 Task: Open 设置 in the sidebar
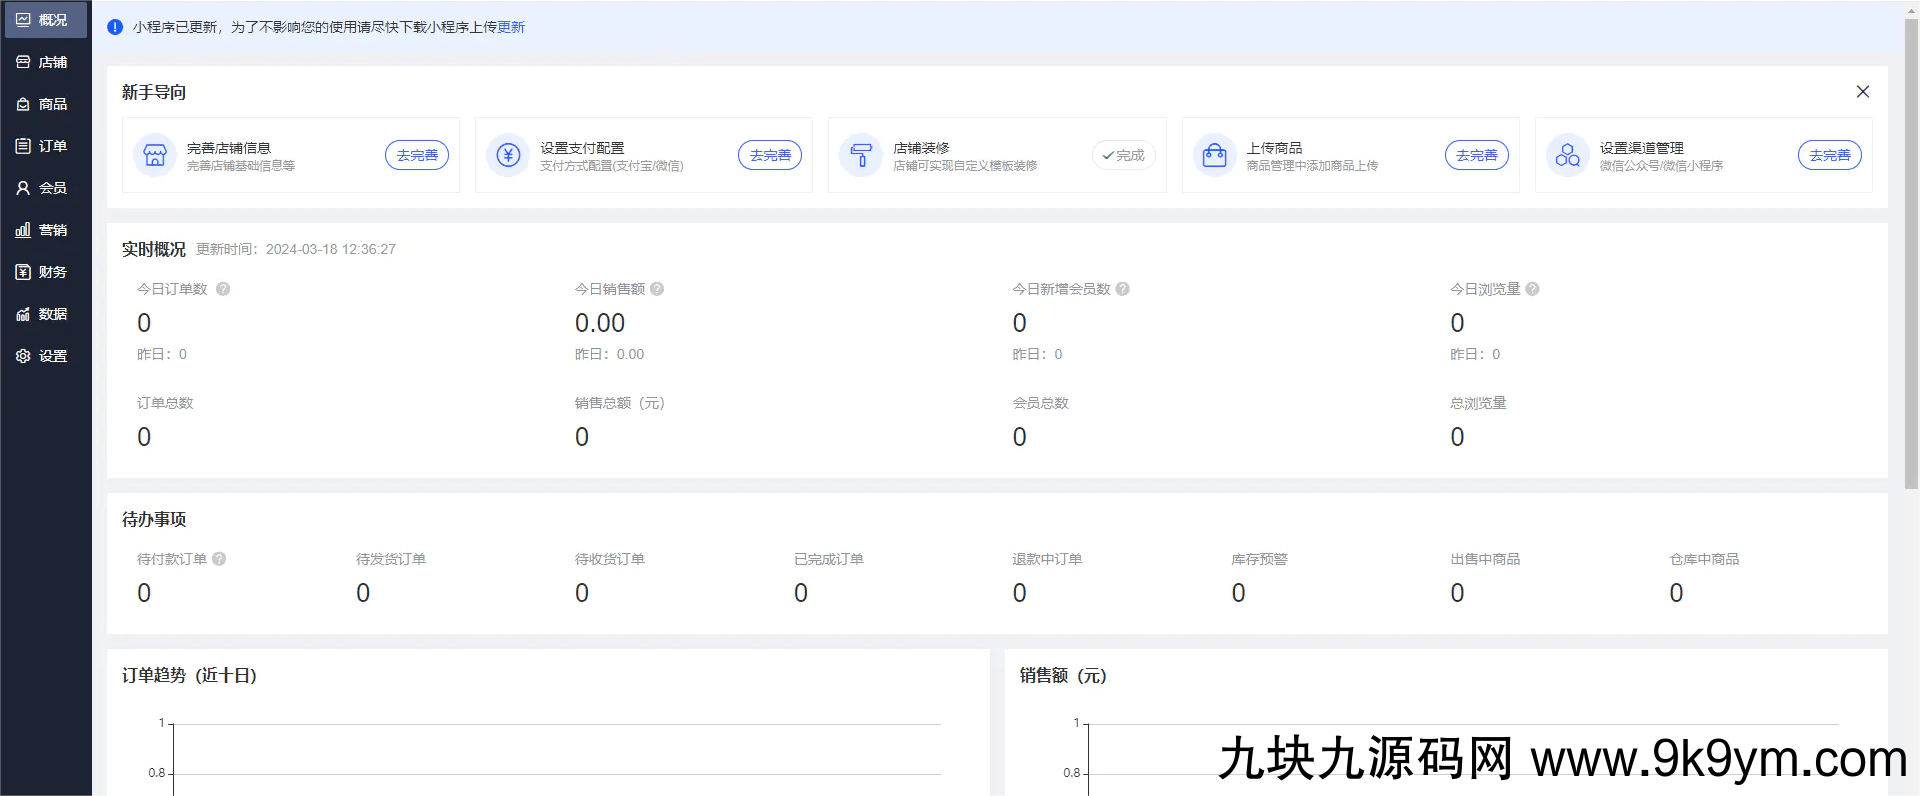click(43, 356)
